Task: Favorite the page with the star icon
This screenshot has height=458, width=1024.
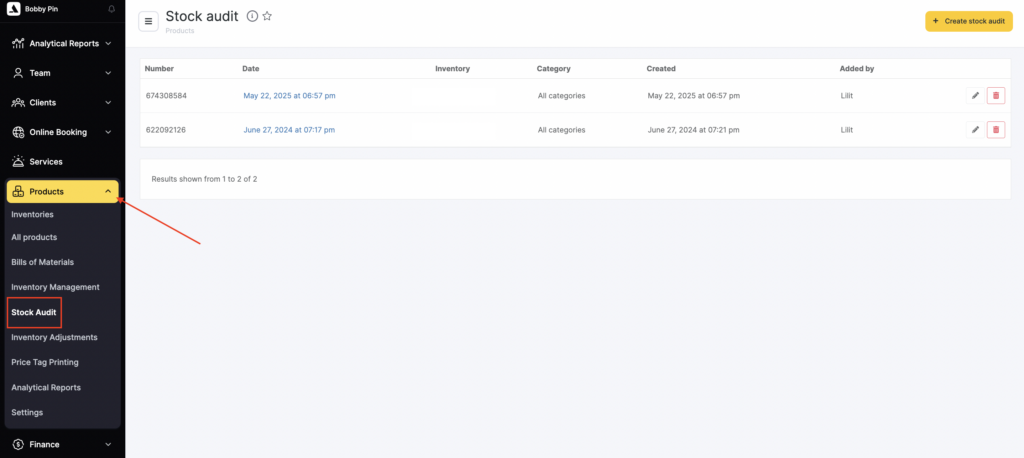Action: (267, 16)
